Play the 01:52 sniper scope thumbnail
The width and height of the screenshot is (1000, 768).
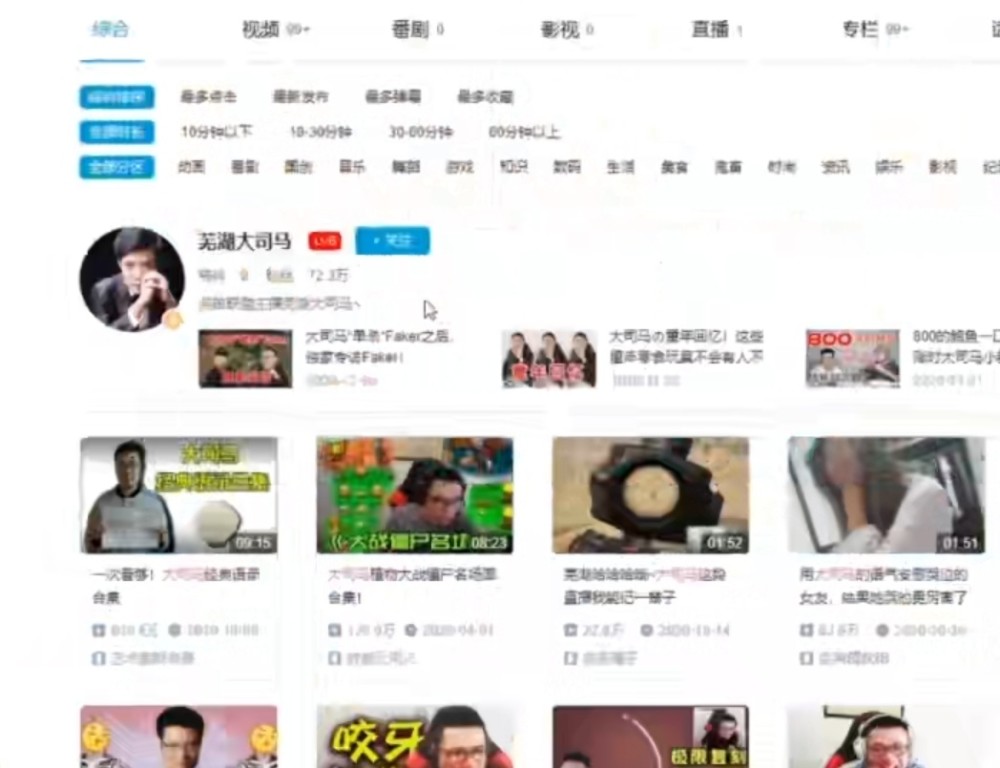tap(651, 495)
